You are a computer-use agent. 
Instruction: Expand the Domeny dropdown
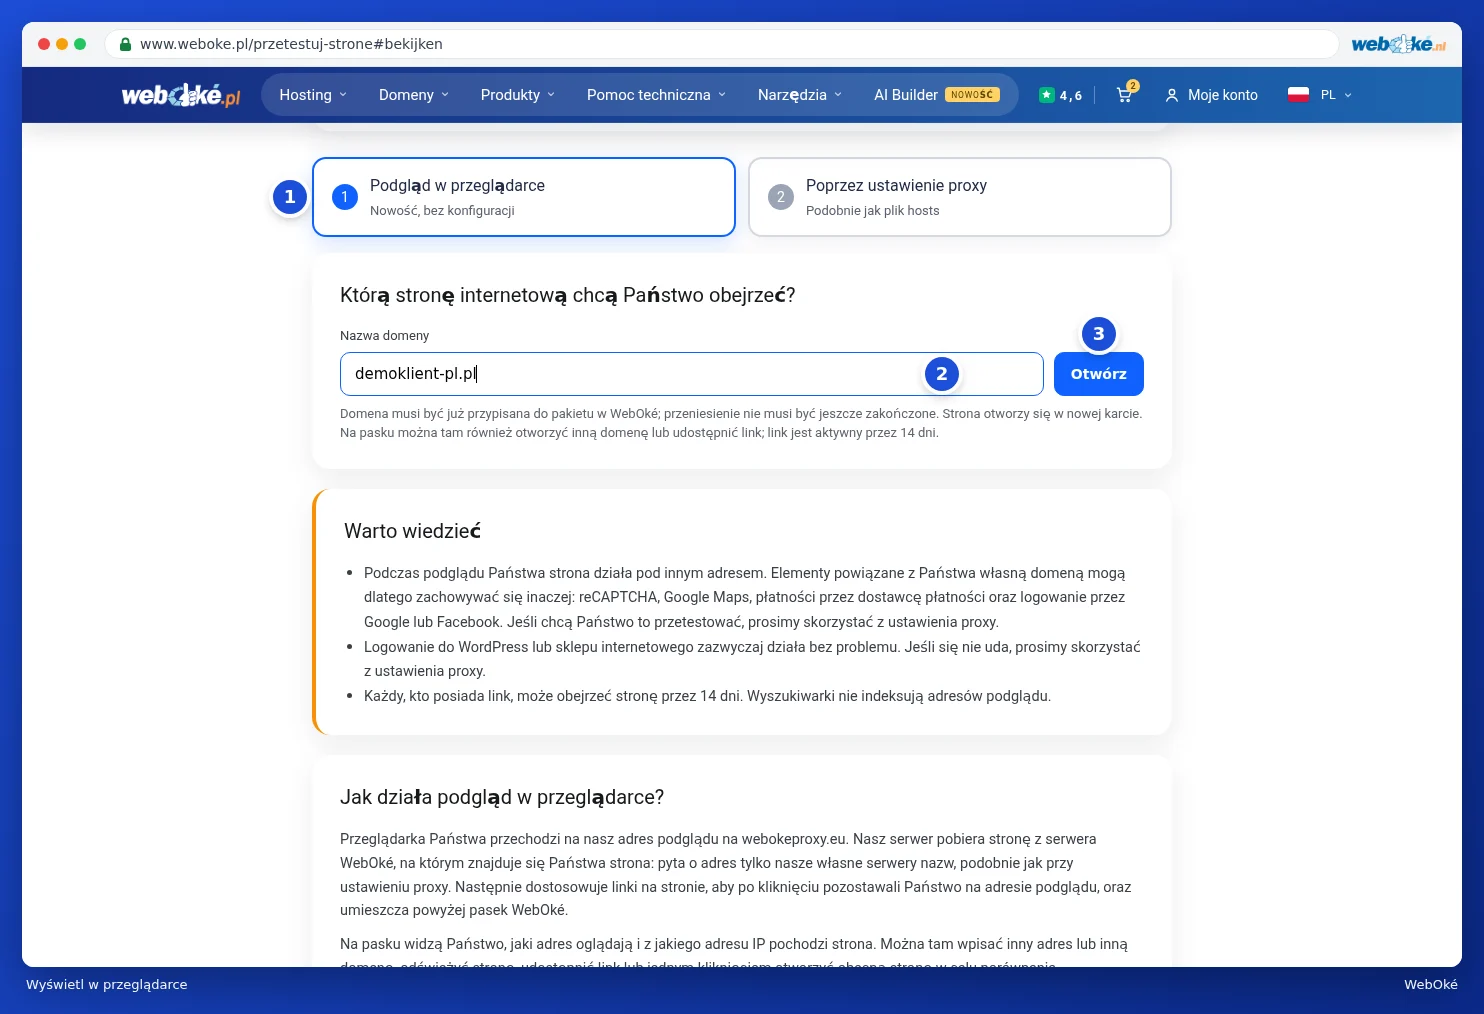[414, 95]
